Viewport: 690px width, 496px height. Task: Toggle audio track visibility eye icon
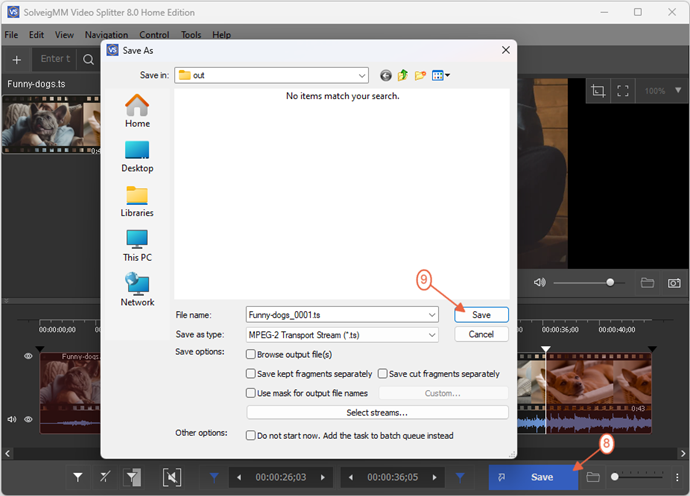click(28, 419)
